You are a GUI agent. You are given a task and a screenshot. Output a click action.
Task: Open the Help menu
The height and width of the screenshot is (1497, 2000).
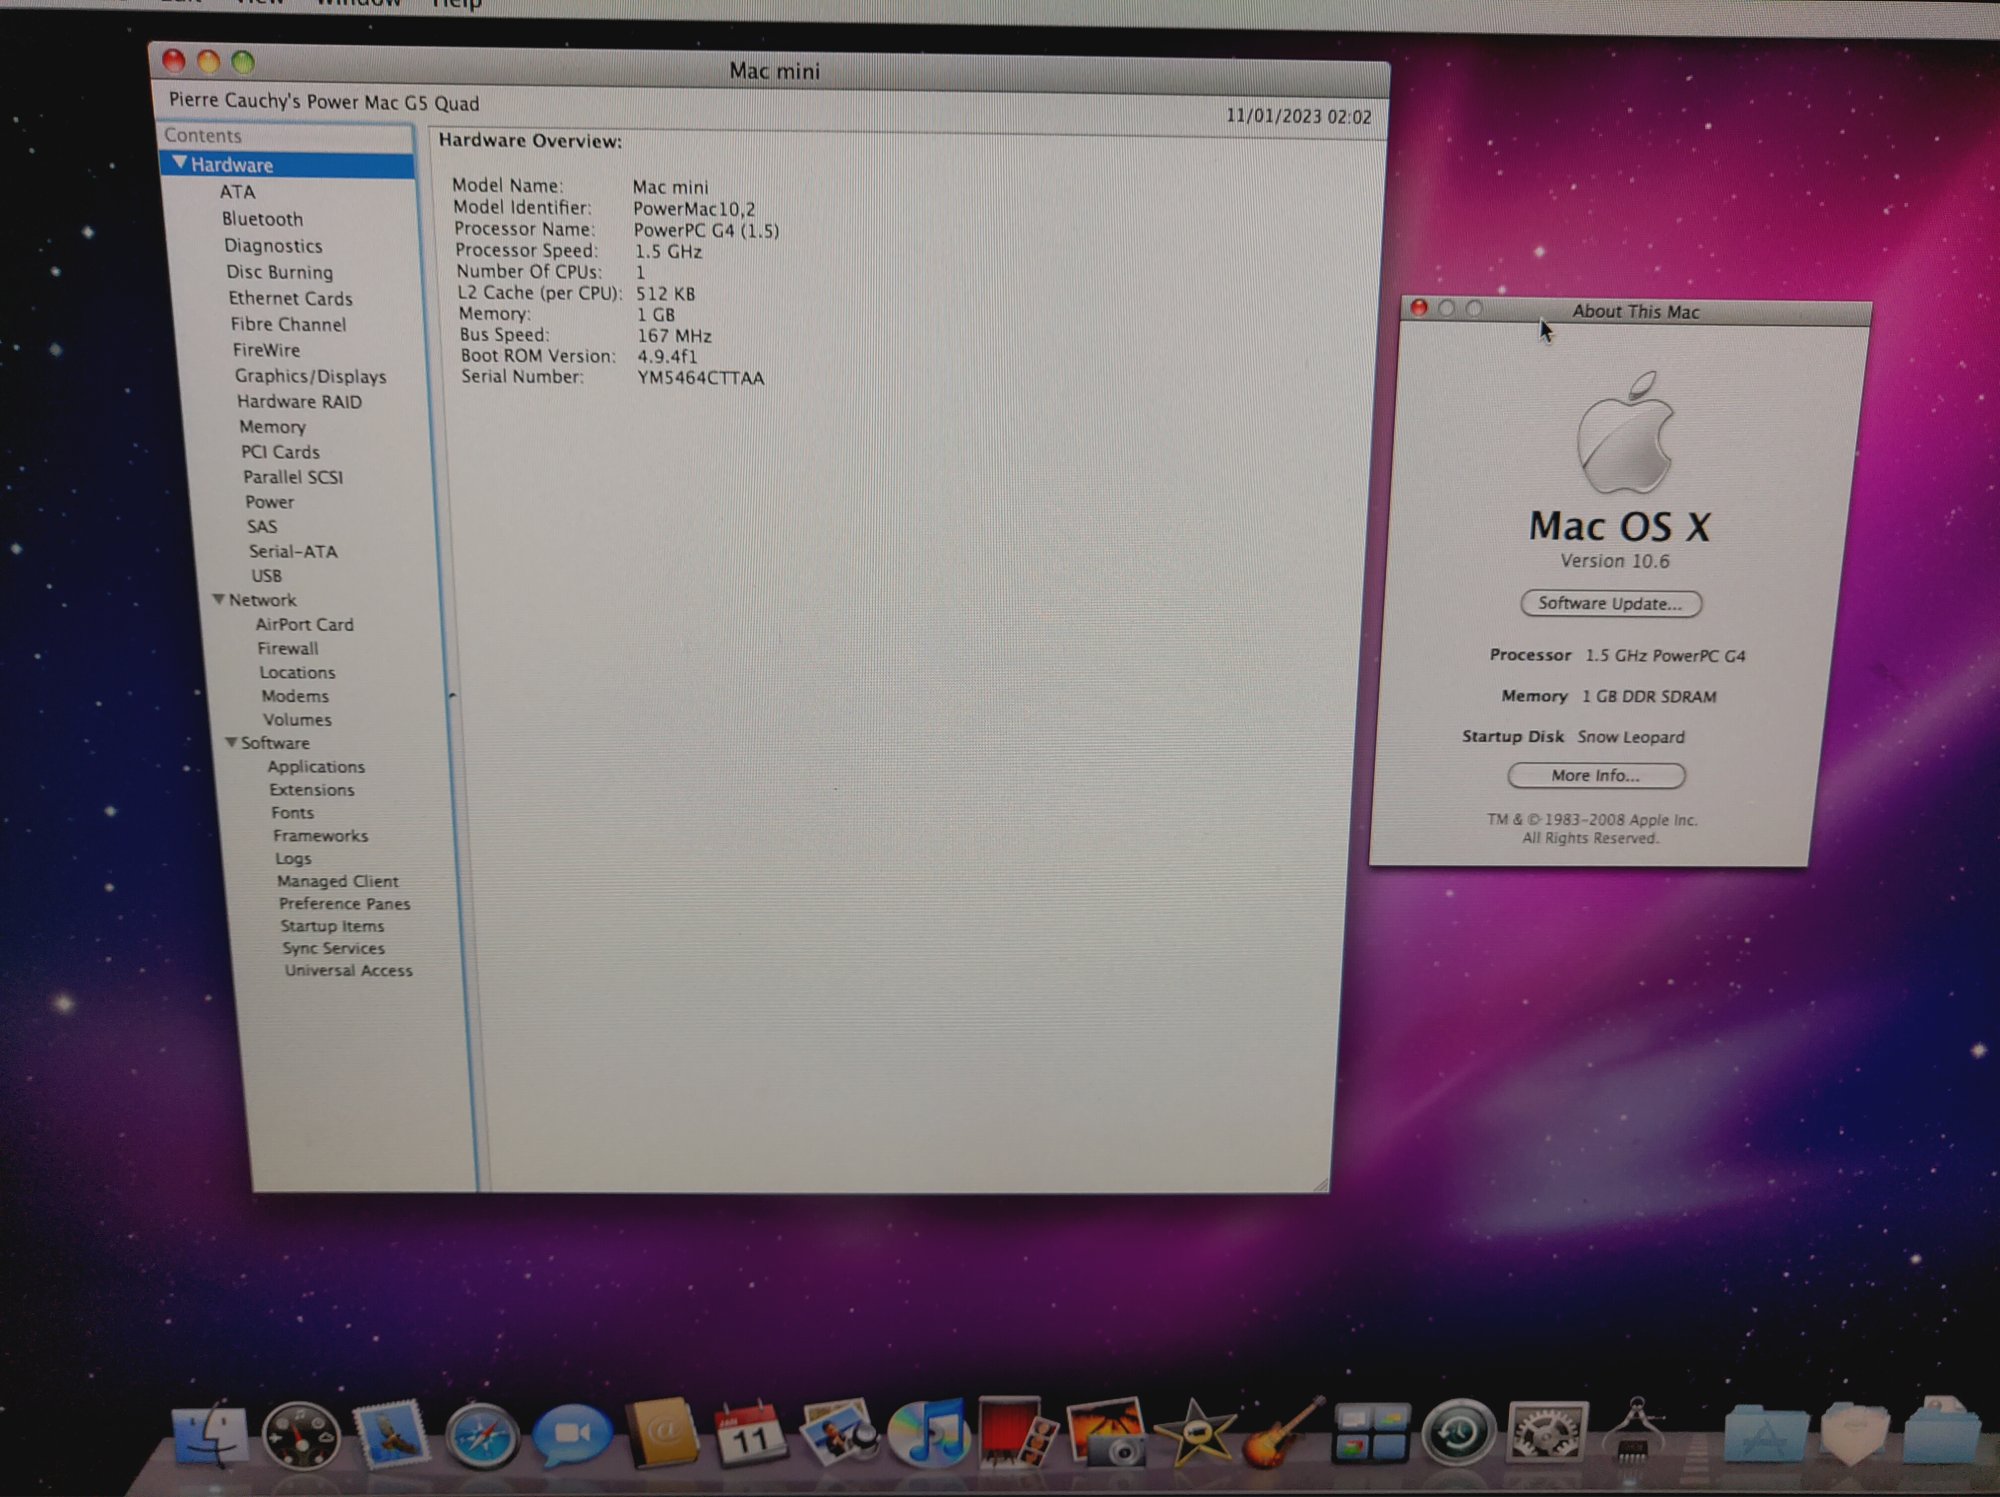456,4
